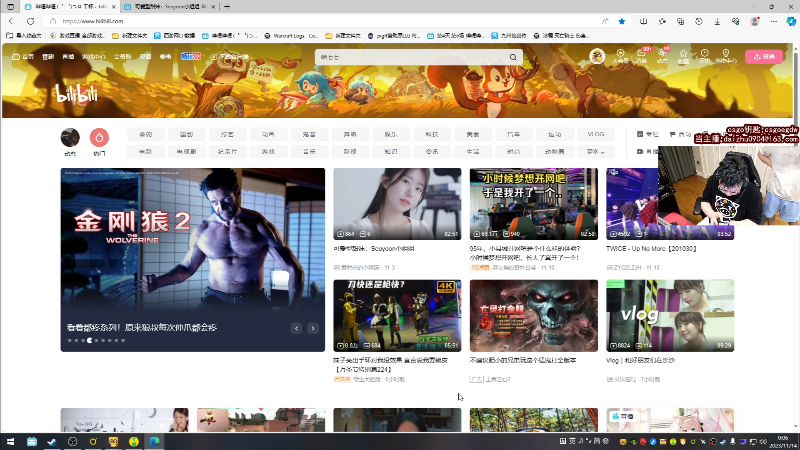The width and height of the screenshot is (800, 450).
Task: Select the 动物圈 category button
Action: (x=555, y=152)
